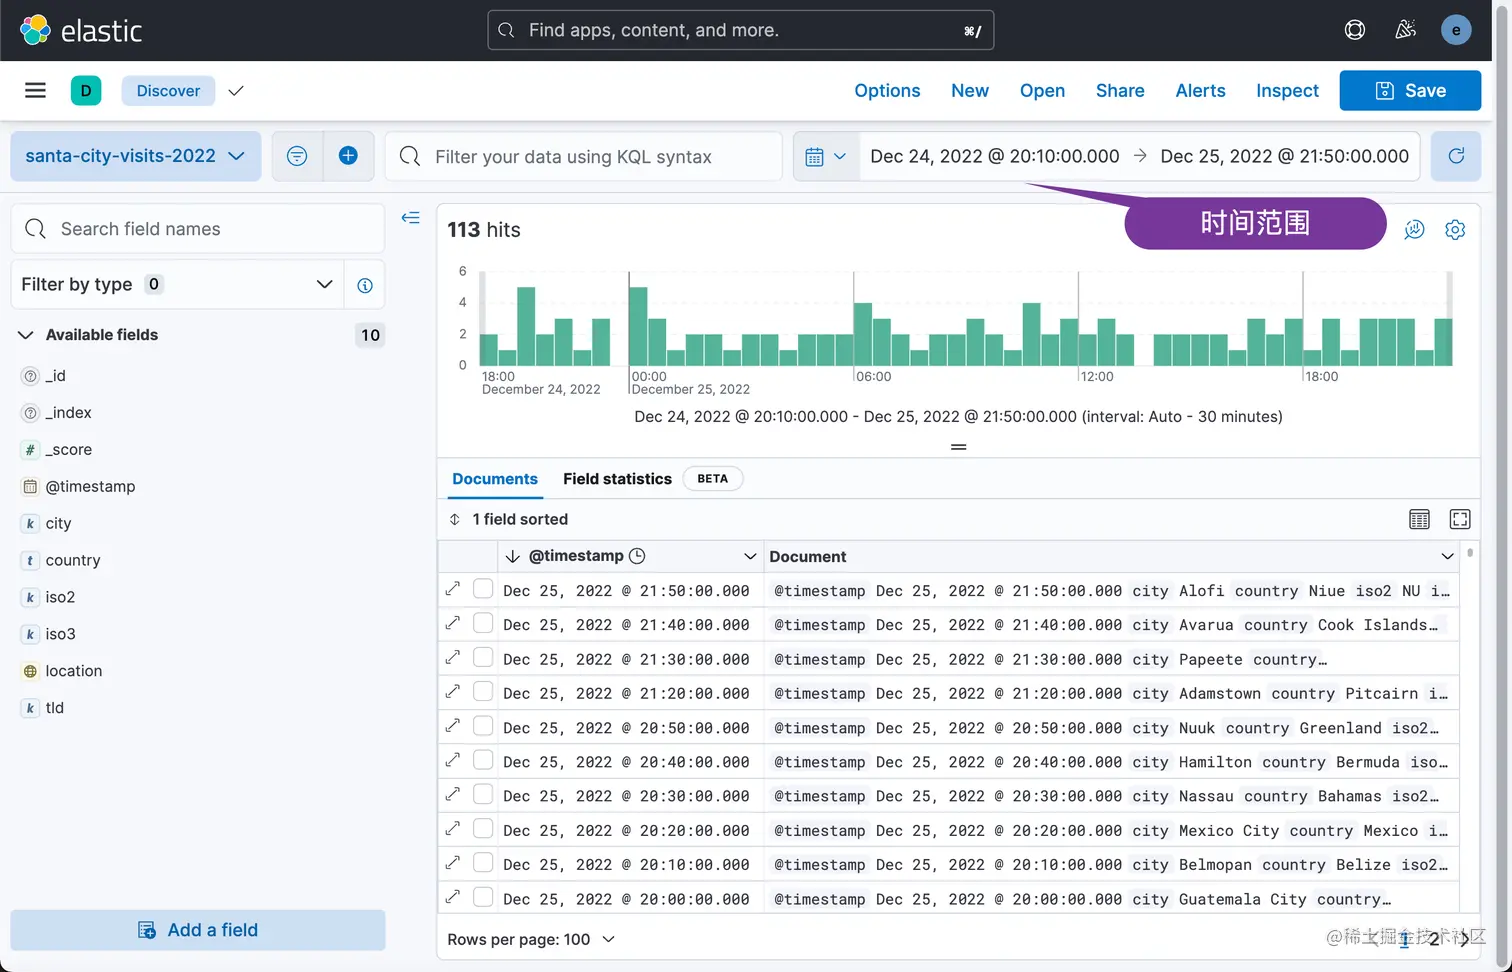The image size is (1512, 972).
Task: Expand document row 21:50:00.000
Action: (453, 589)
